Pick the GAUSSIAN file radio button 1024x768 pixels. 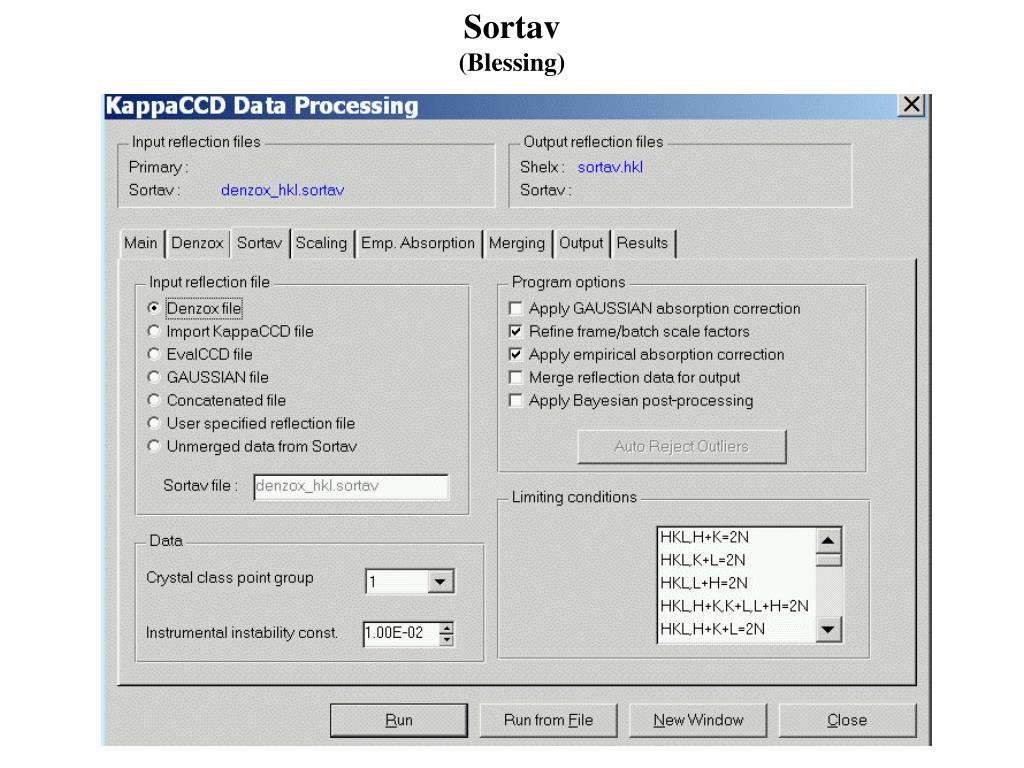(x=154, y=377)
